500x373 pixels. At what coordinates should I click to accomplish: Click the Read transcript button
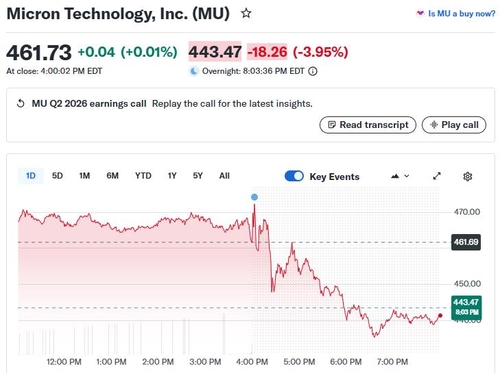tap(368, 125)
